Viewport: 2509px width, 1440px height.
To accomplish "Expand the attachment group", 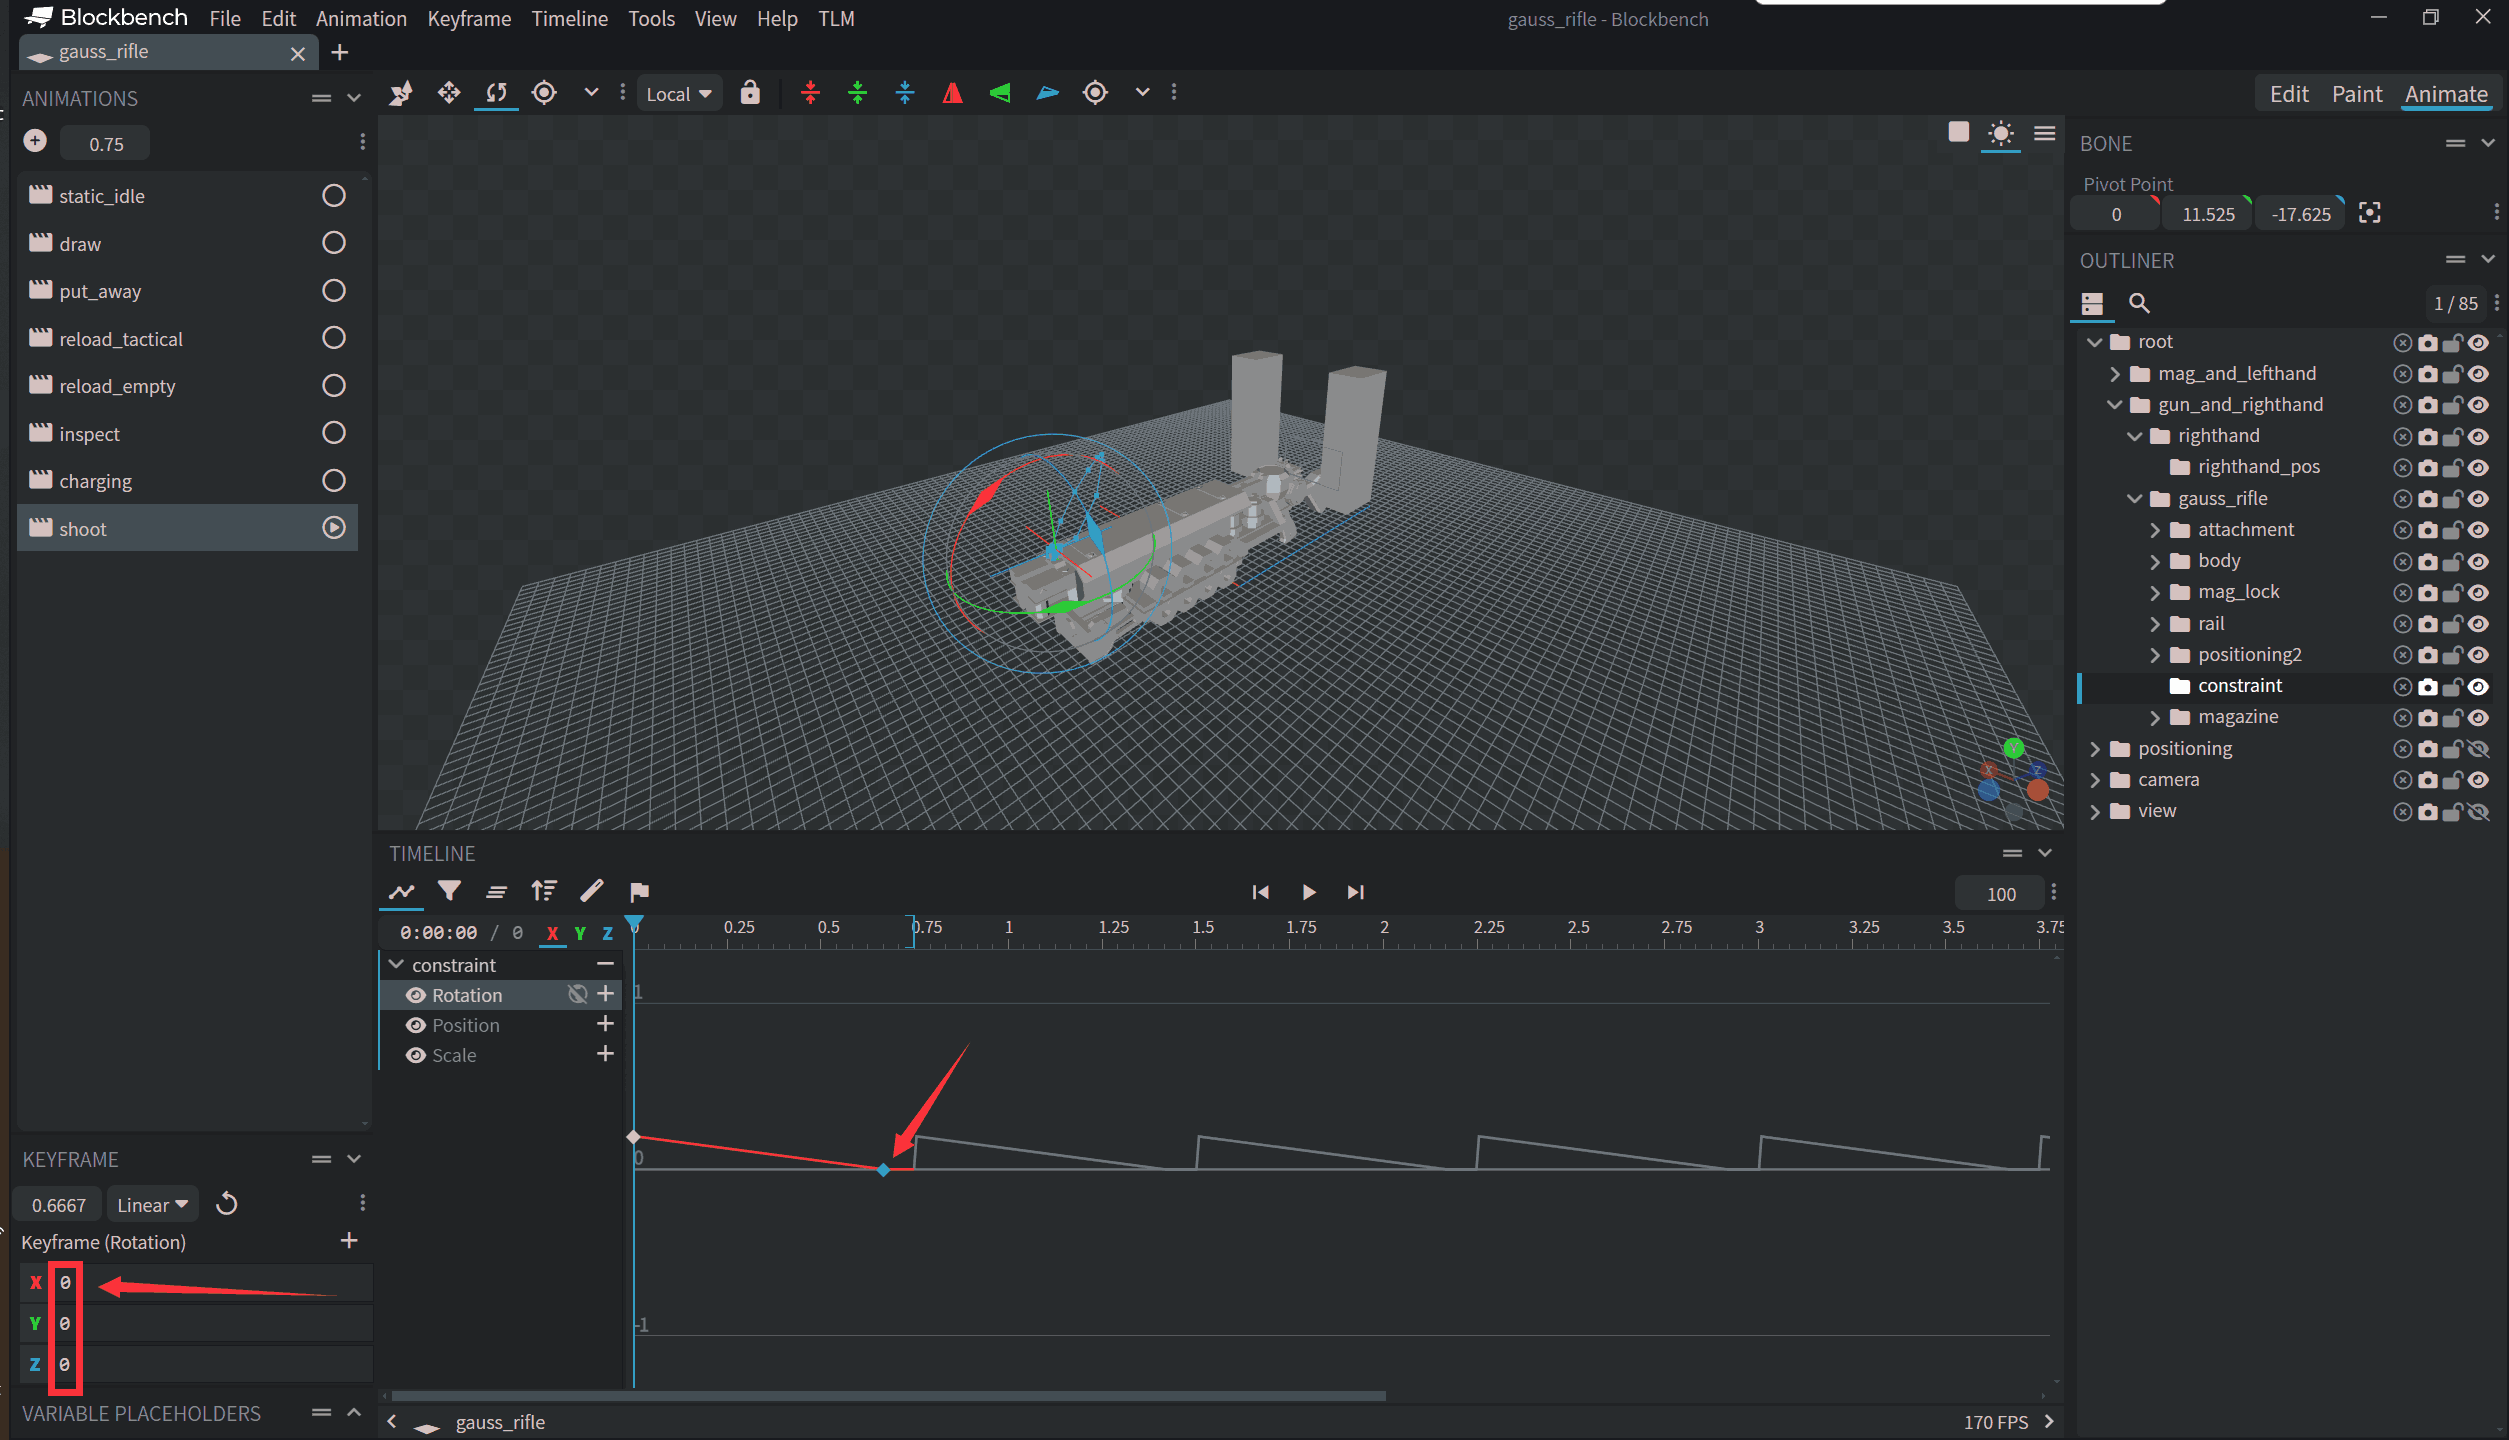I will (2155, 530).
